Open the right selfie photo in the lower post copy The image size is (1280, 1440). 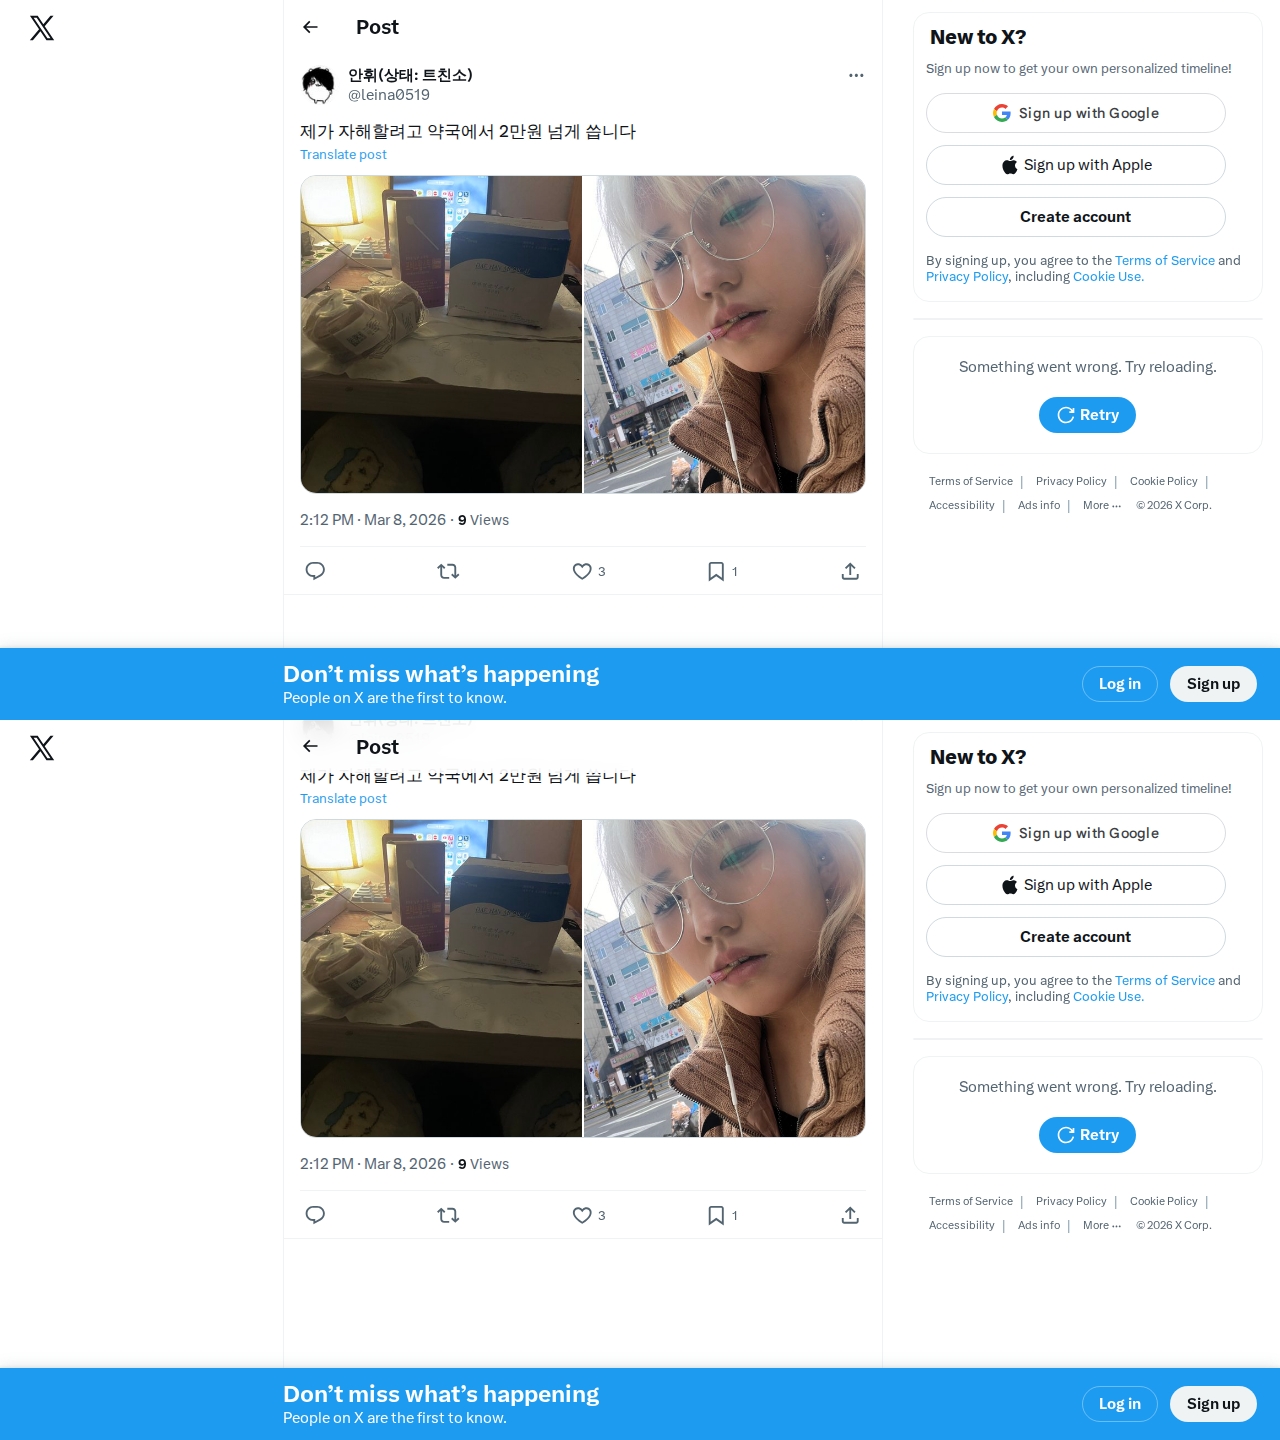(725, 978)
